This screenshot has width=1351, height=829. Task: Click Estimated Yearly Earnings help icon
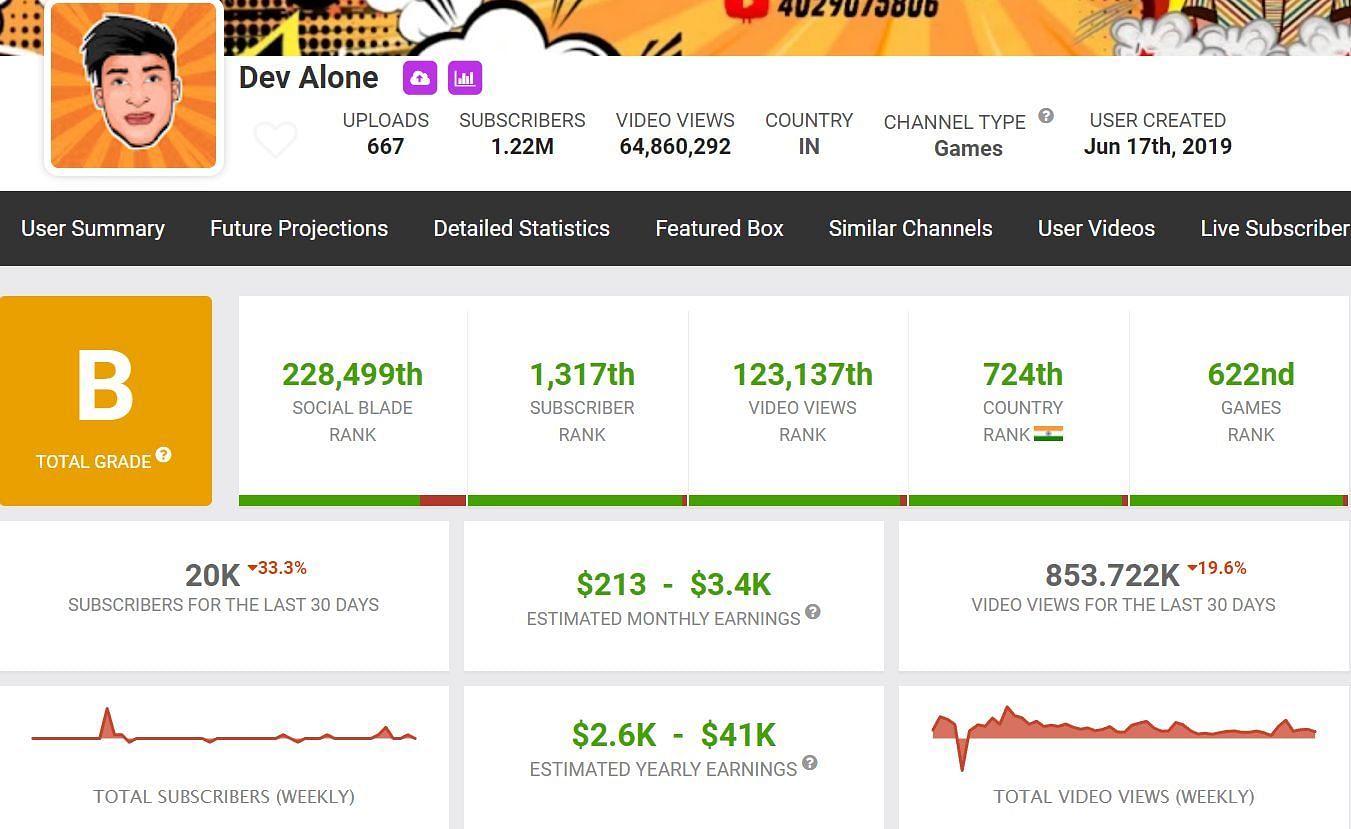(x=810, y=763)
